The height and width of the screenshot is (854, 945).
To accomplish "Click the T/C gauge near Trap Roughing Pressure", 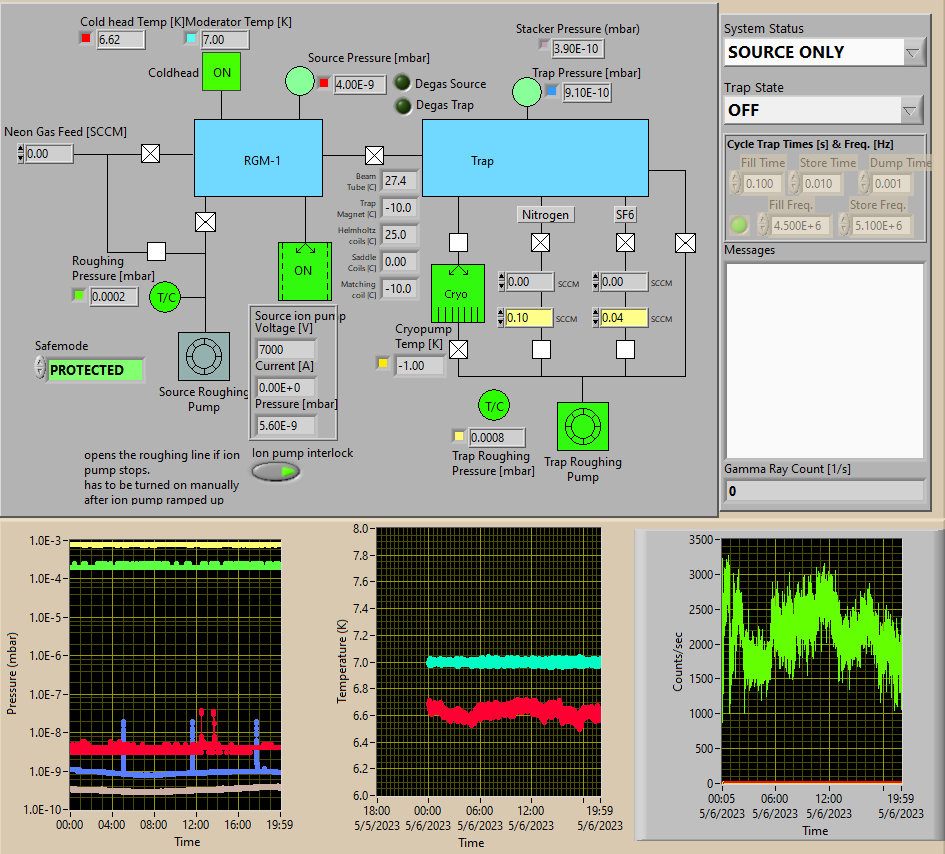I will (492, 405).
